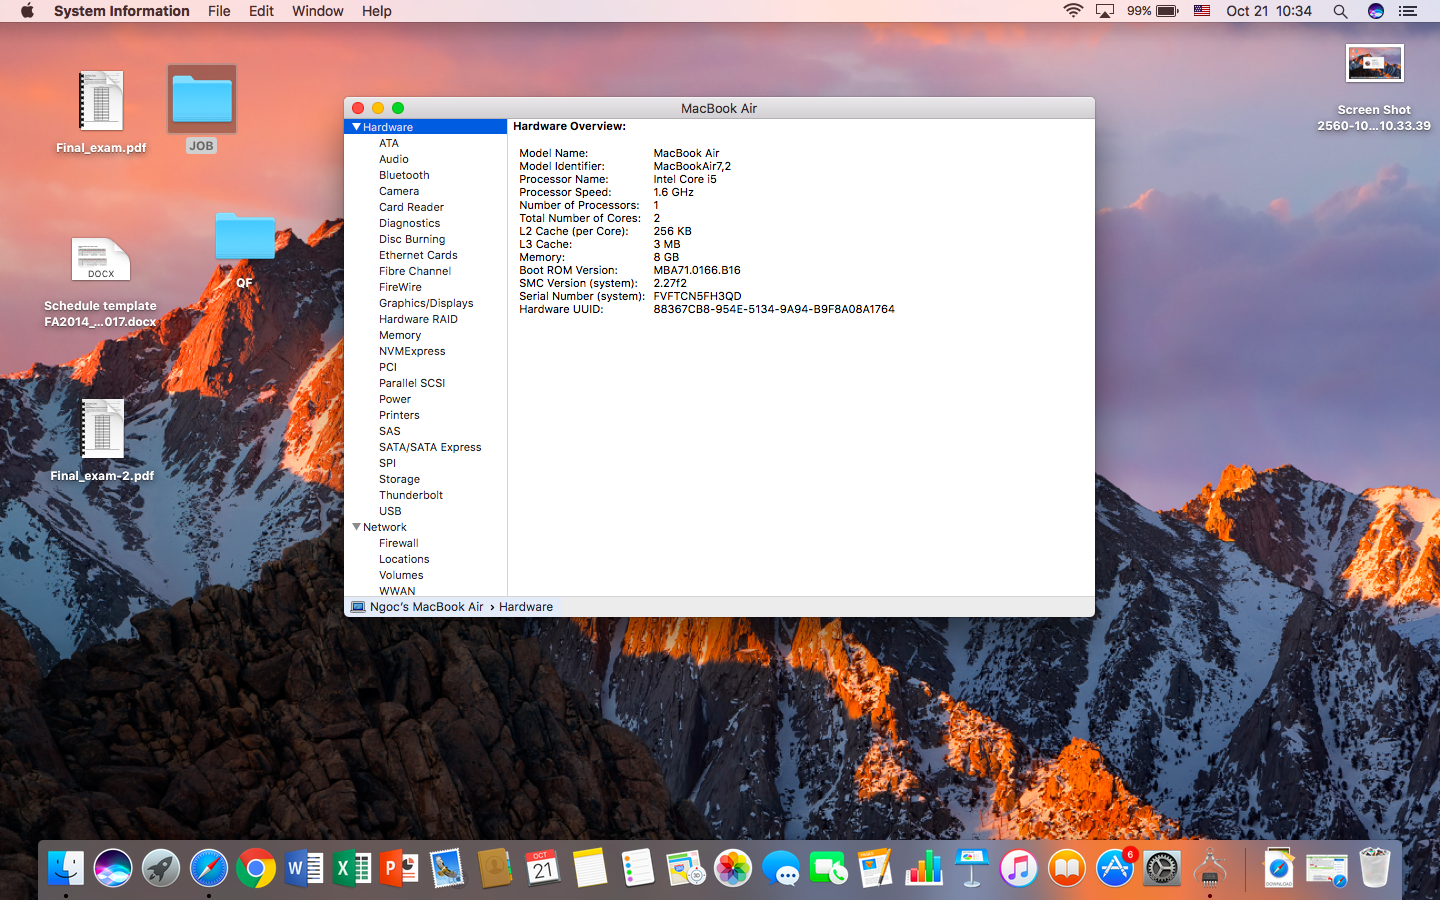The width and height of the screenshot is (1440, 900).
Task: Open Microsoft Excel in the Dock
Action: point(352,868)
